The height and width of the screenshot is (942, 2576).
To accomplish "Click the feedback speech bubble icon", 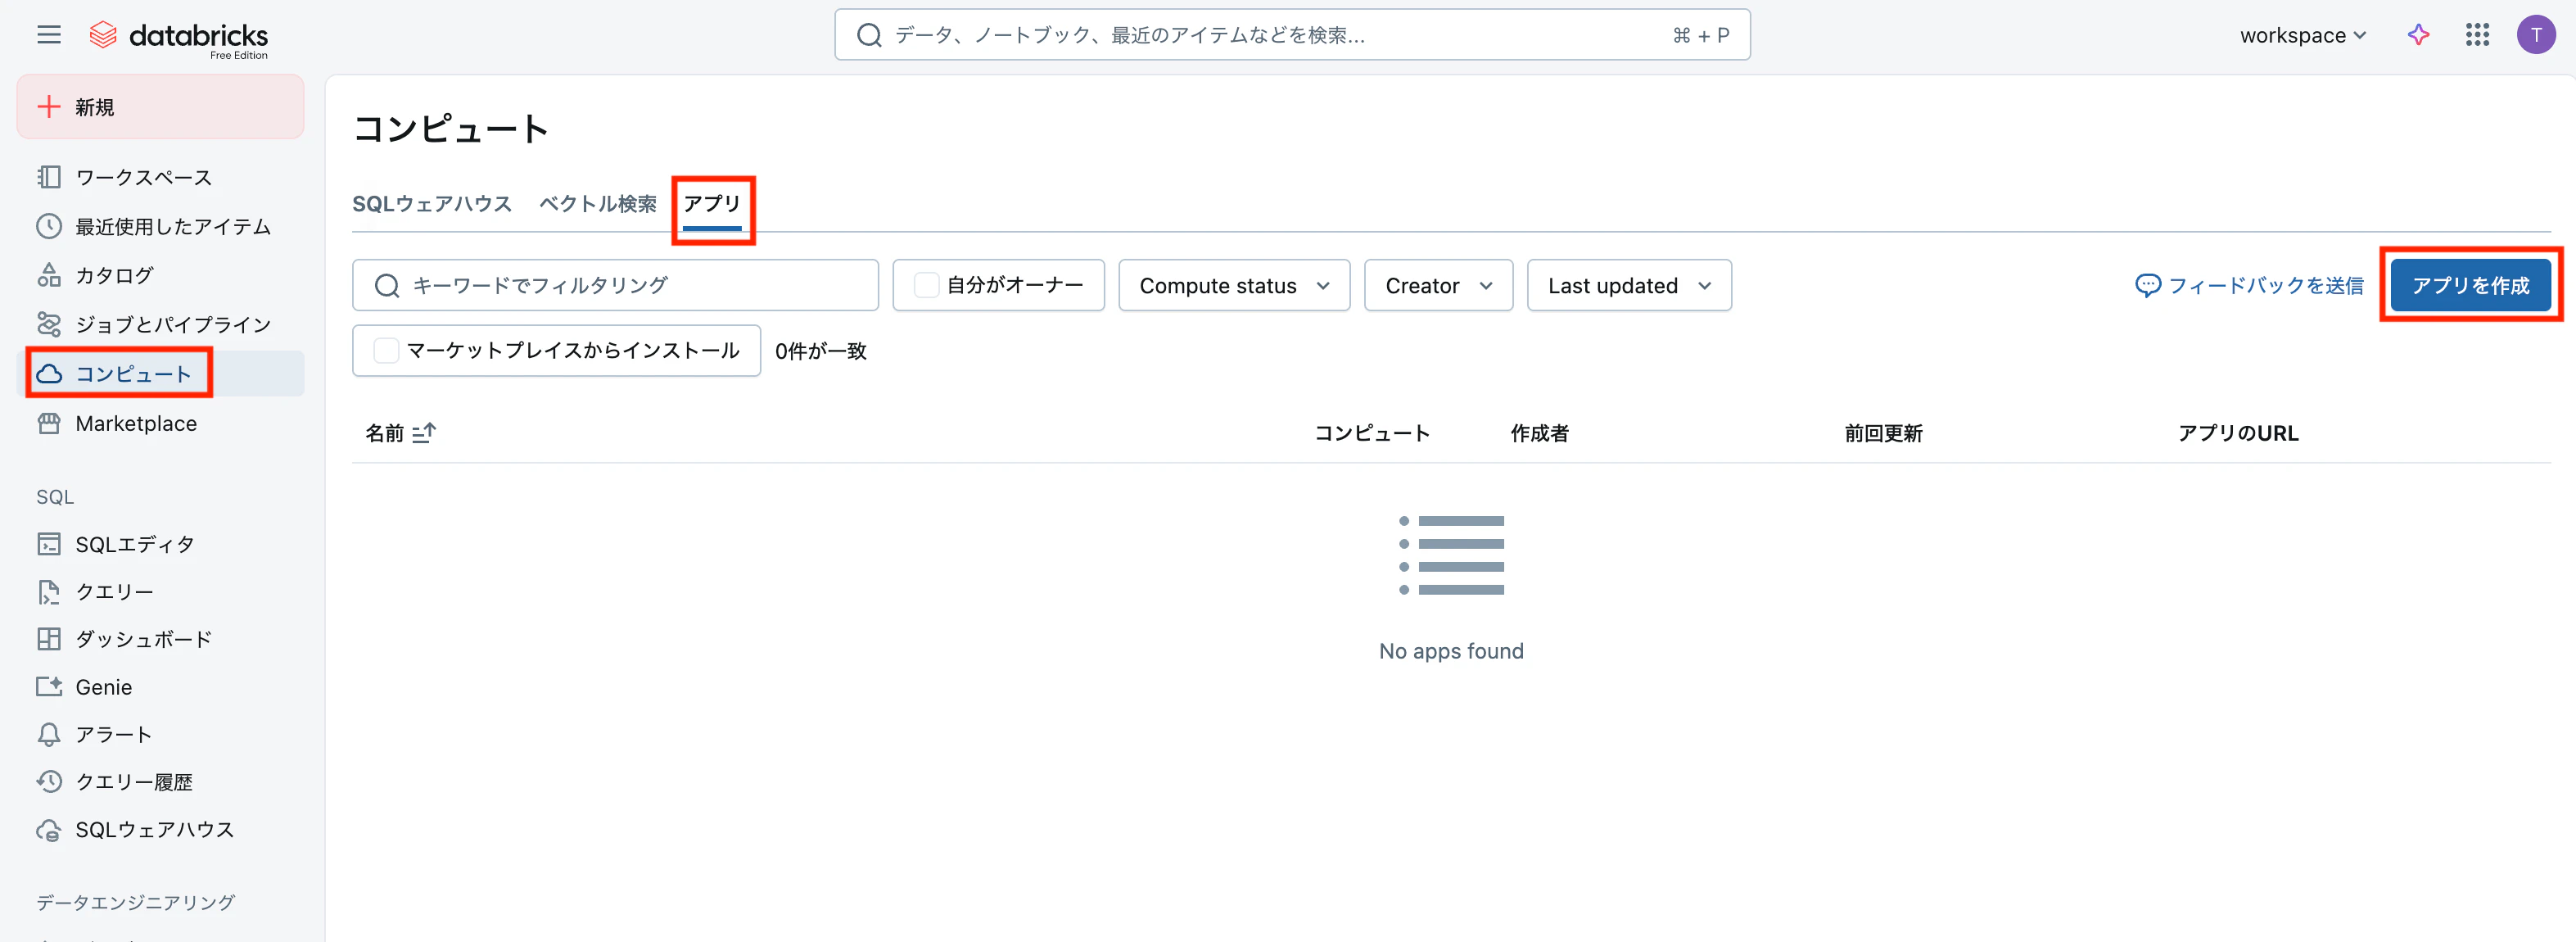I will point(2147,285).
